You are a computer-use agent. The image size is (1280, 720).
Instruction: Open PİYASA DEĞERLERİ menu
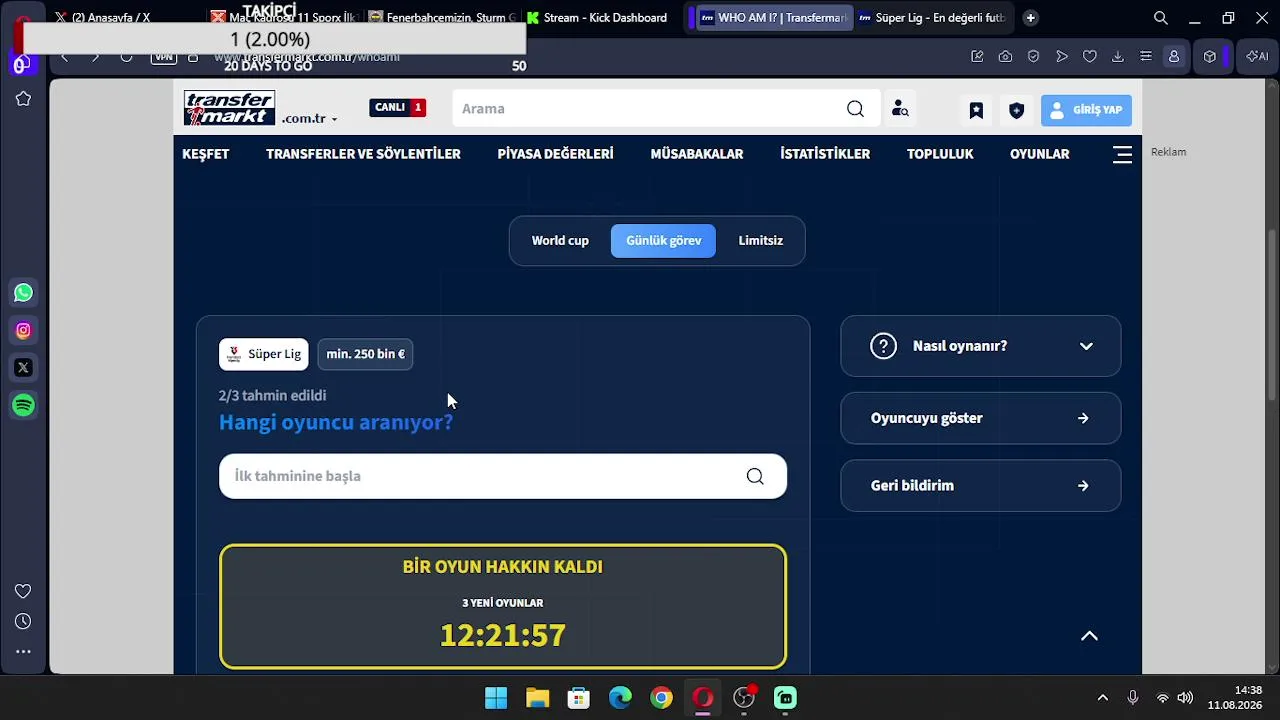click(x=555, y=154)
